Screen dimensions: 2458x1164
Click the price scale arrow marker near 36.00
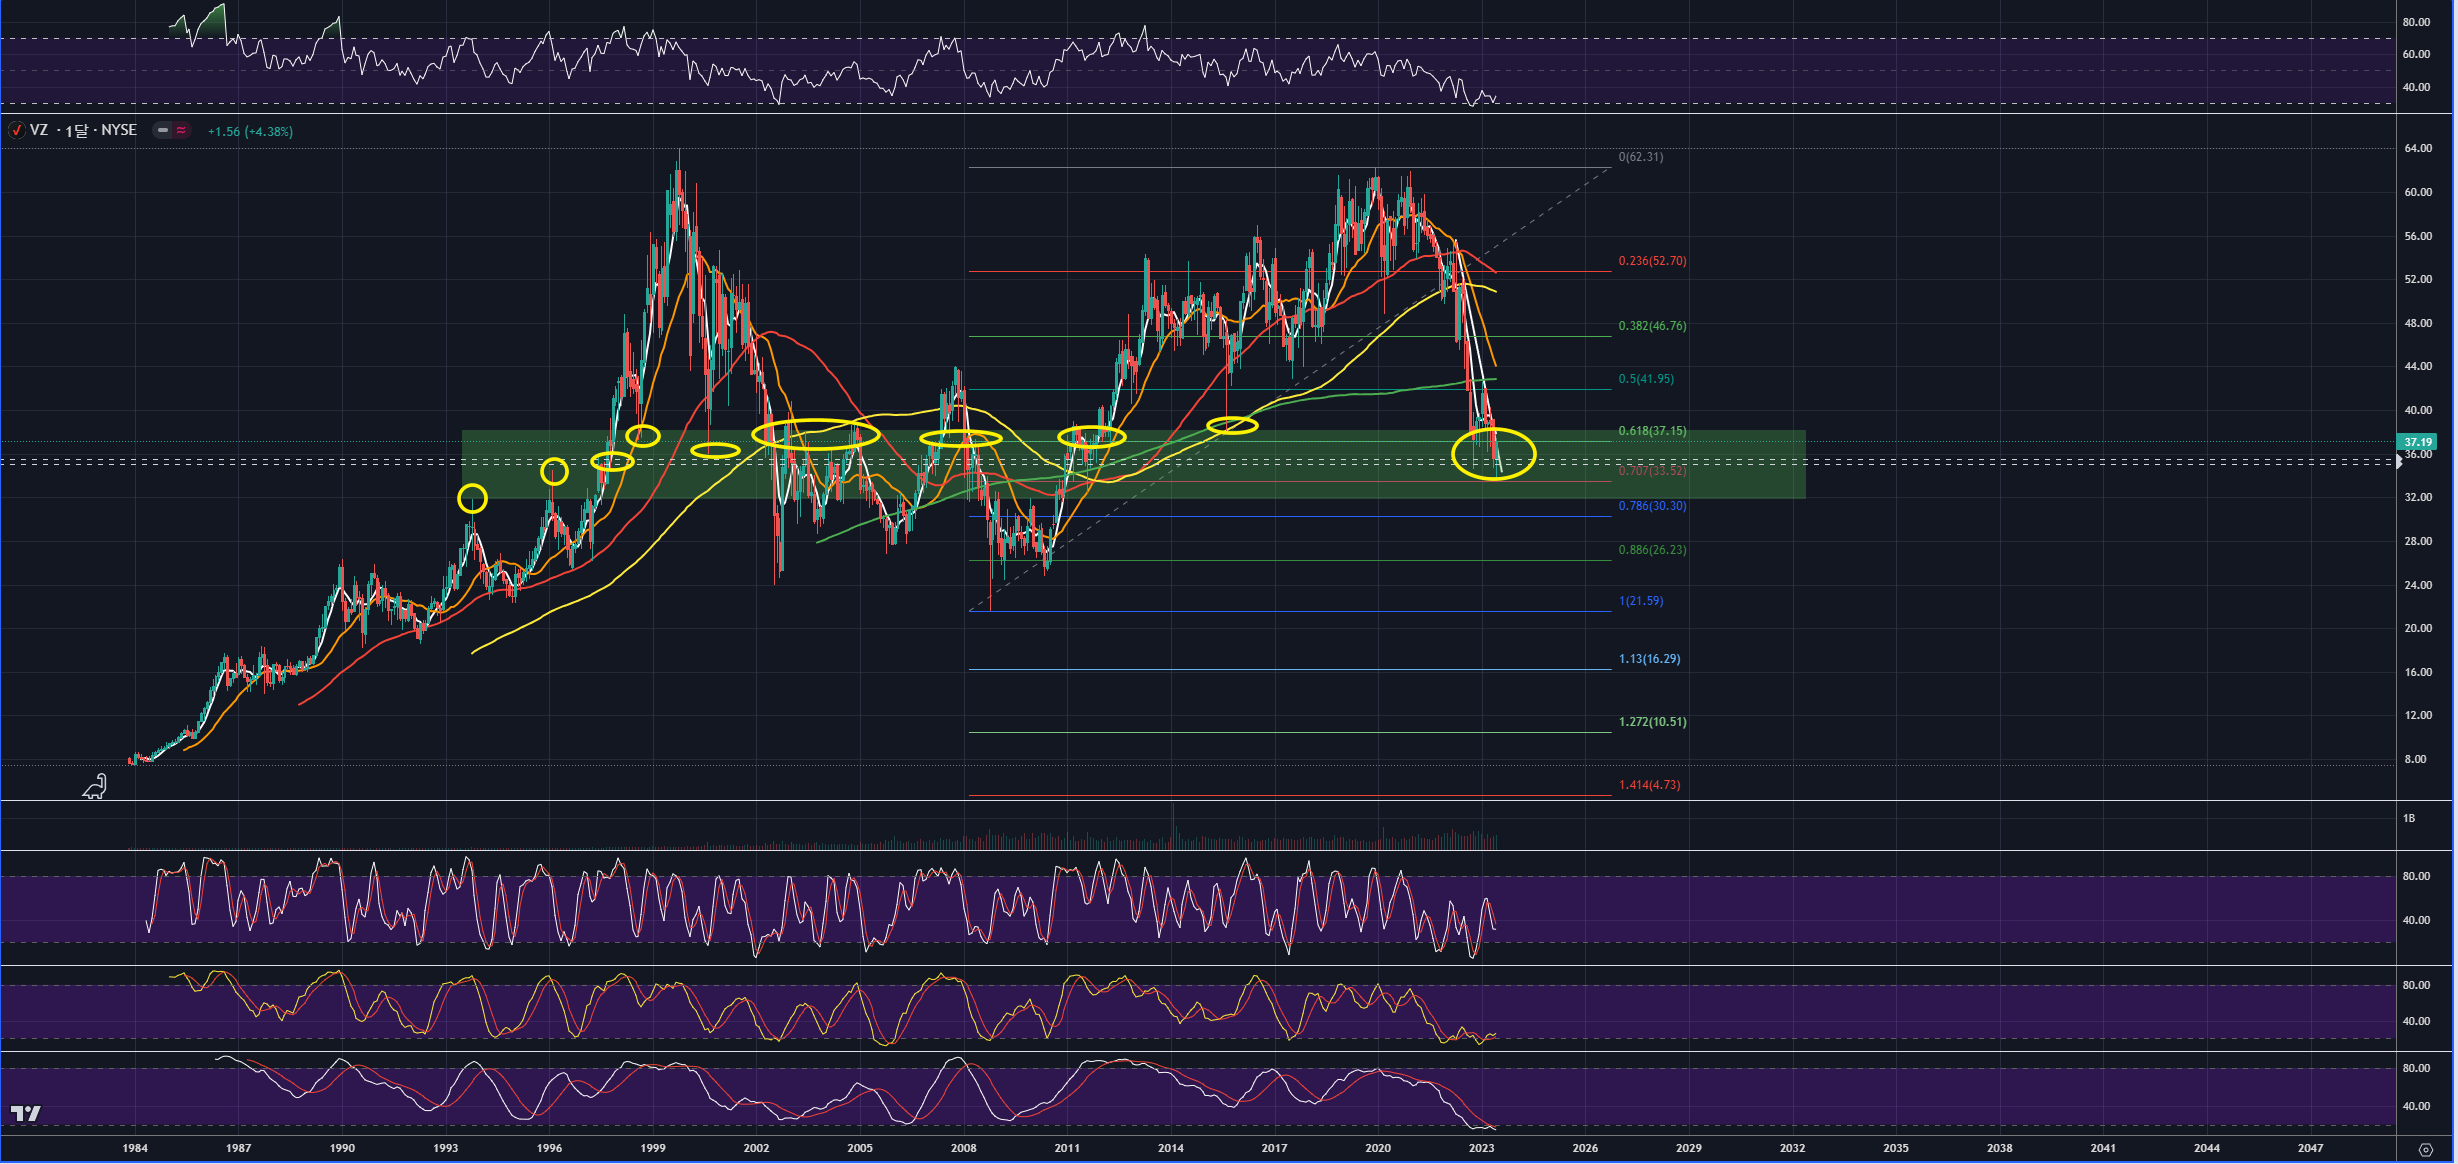[x=2400, y=462]
